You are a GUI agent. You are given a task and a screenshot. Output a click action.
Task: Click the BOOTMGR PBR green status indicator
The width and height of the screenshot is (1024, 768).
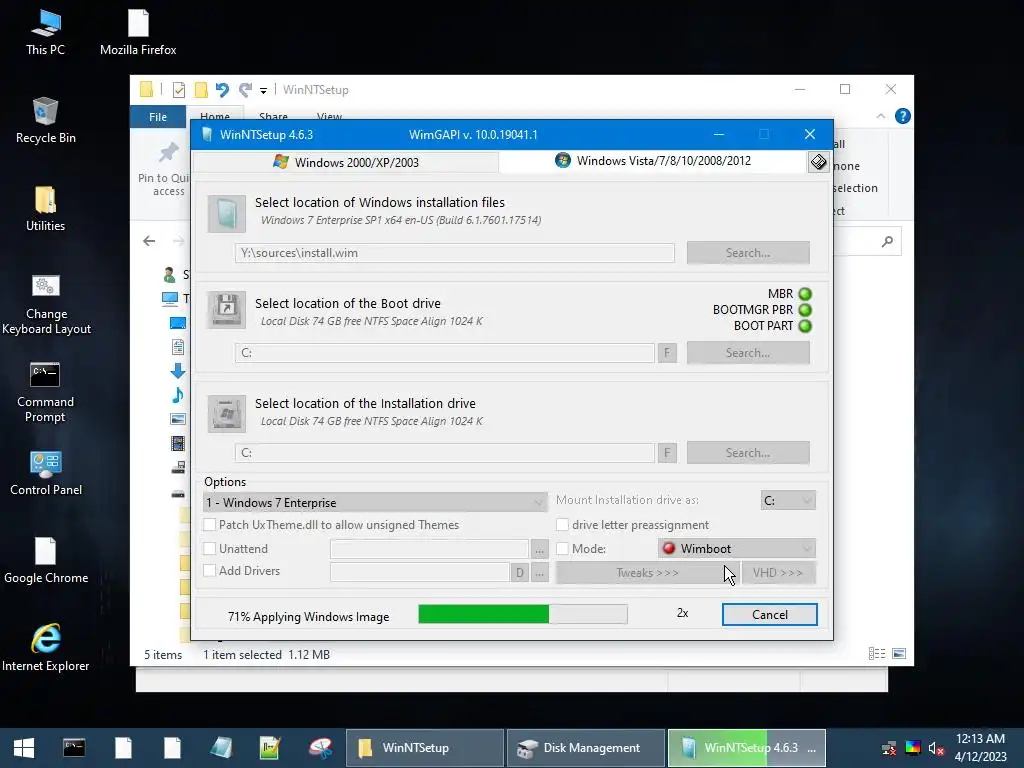(x=805, y=310)
